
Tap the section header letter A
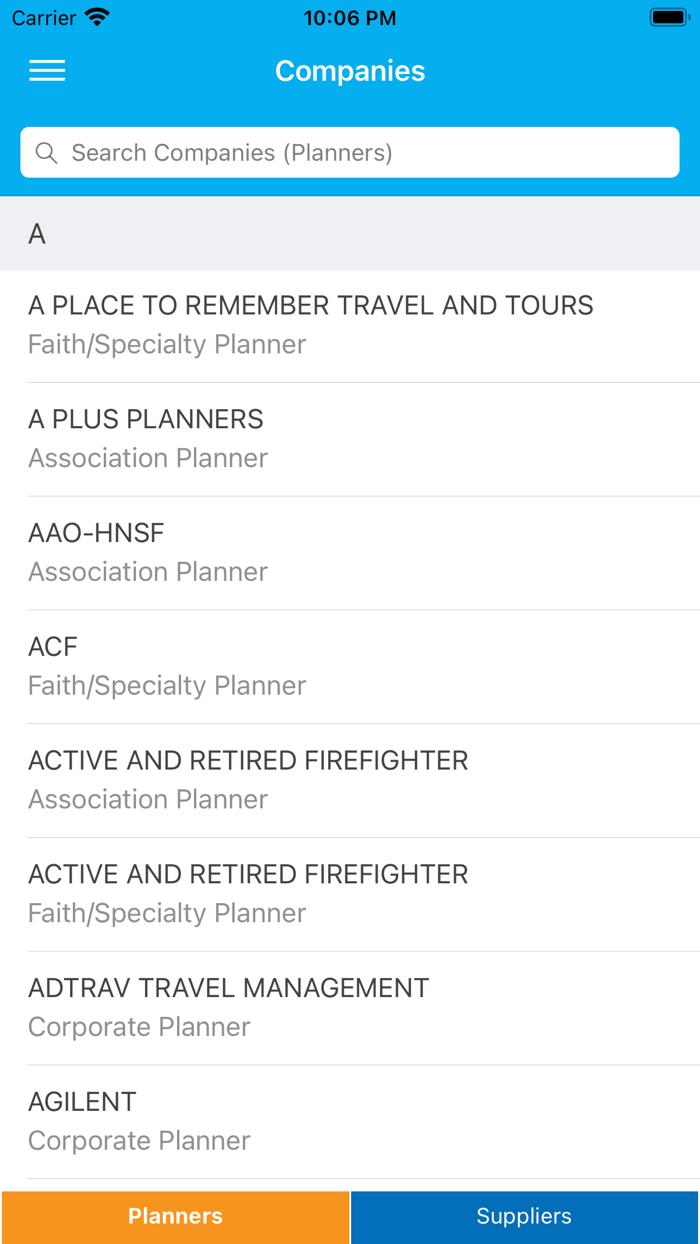(37, 234)
